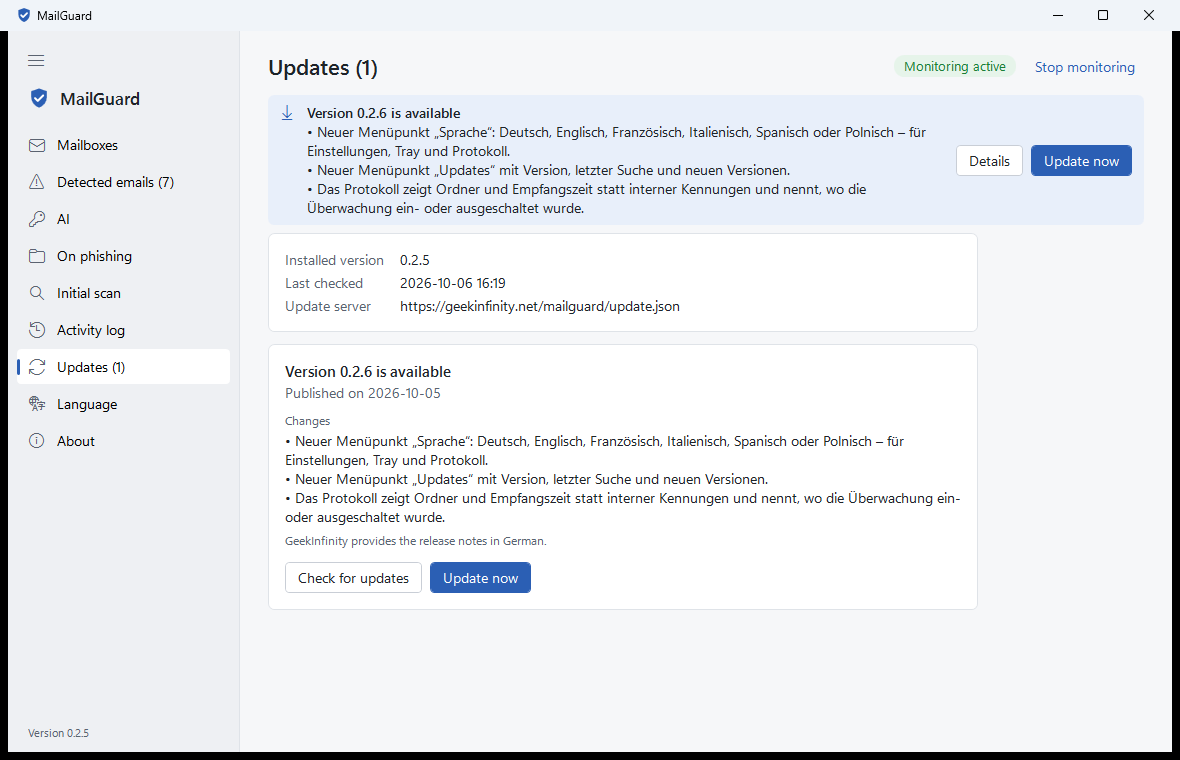Image resolution: width=1180 pixels, height=760 pixels.
Task: Go to Detected emails (7)
Action: [x=123, y=182]
